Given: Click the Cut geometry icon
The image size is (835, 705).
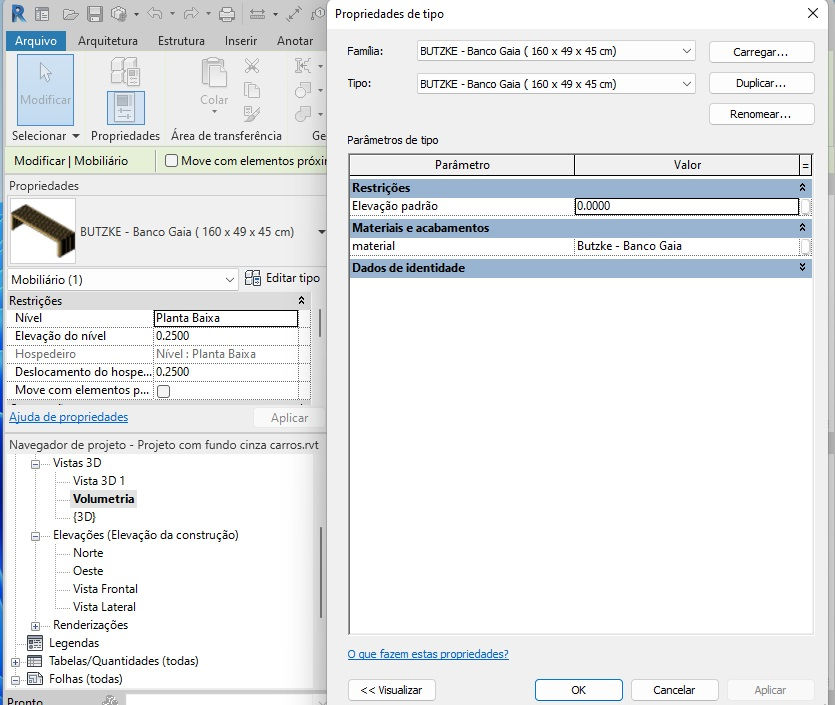Looking at the screenshot, I should [x=303, y=90].
